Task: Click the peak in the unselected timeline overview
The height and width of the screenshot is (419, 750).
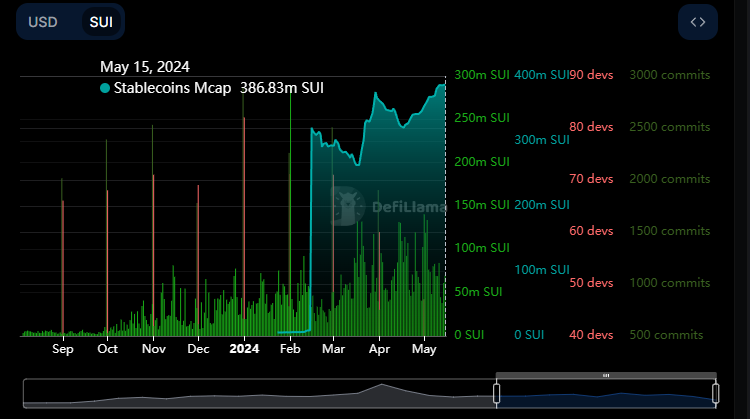Action: 380,386
